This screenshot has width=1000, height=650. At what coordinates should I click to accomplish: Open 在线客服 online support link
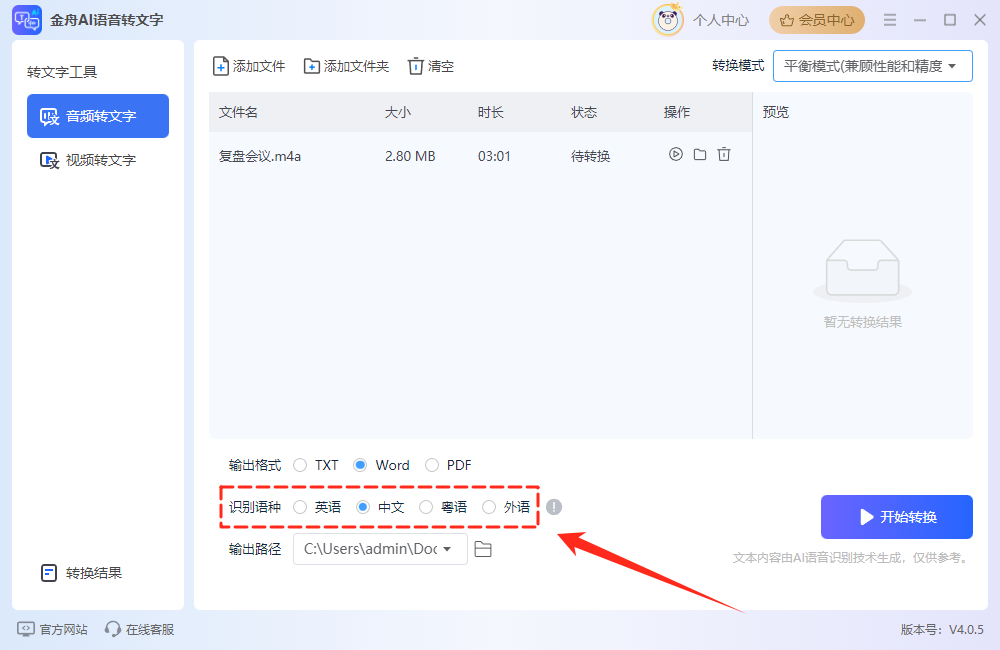point(140,630)
